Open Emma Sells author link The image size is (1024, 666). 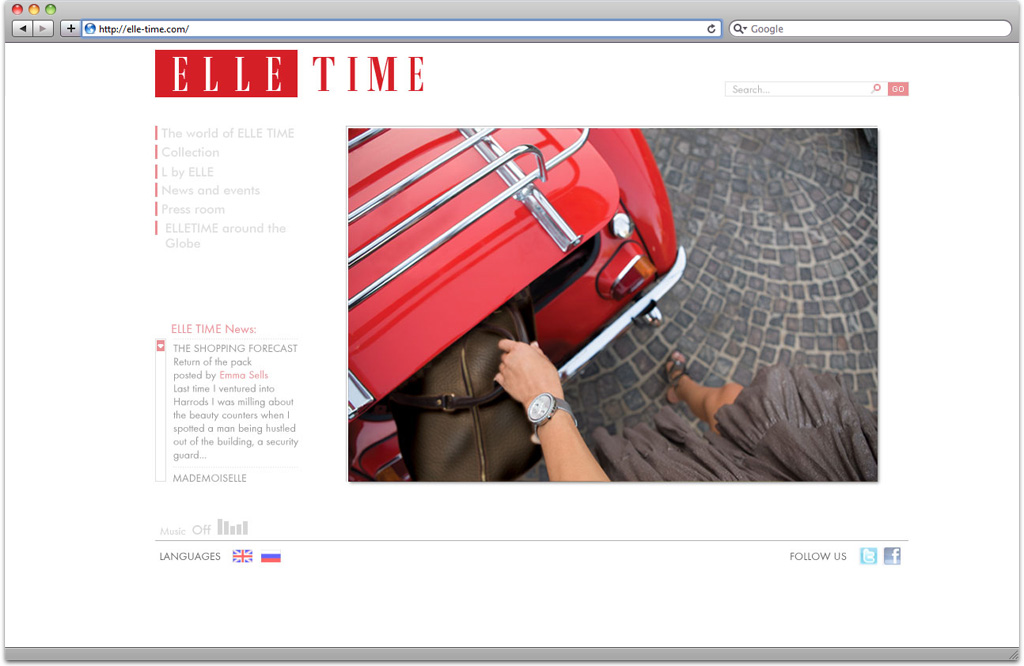[x=244, y=375]
